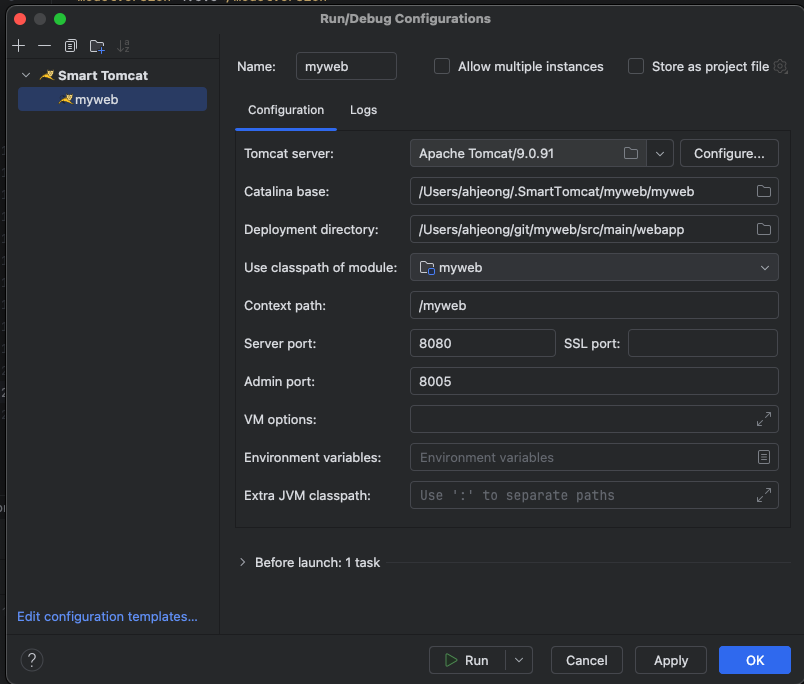Open the module classpath dropdown

[765, 267]
